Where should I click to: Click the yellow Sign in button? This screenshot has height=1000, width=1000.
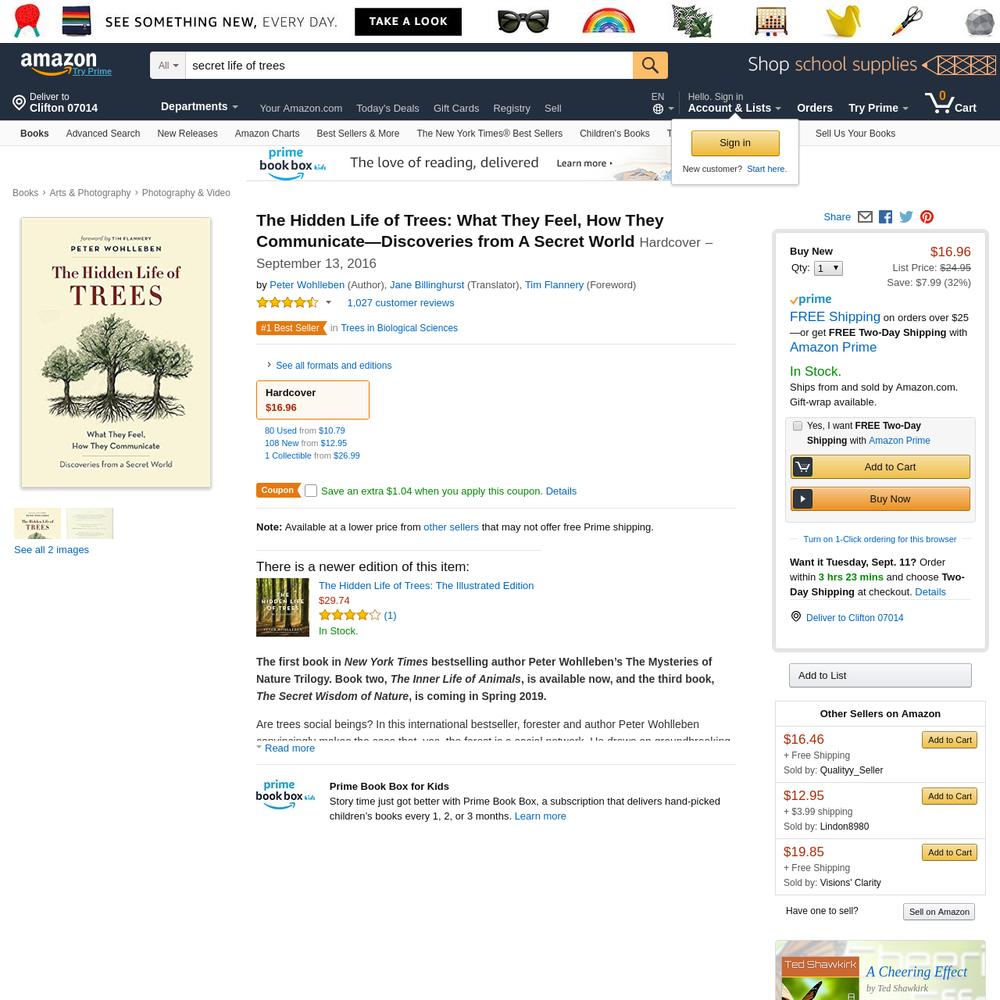pos(735,143)
